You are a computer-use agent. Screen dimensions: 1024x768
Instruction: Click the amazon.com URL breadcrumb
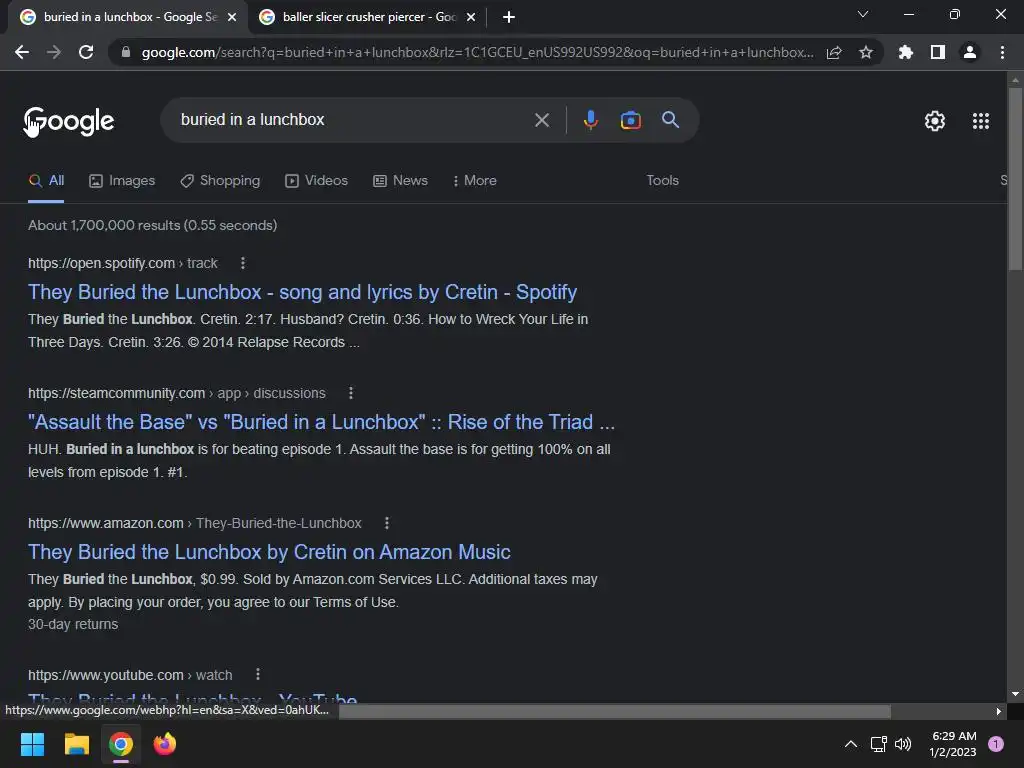click(x=195, y=523)
